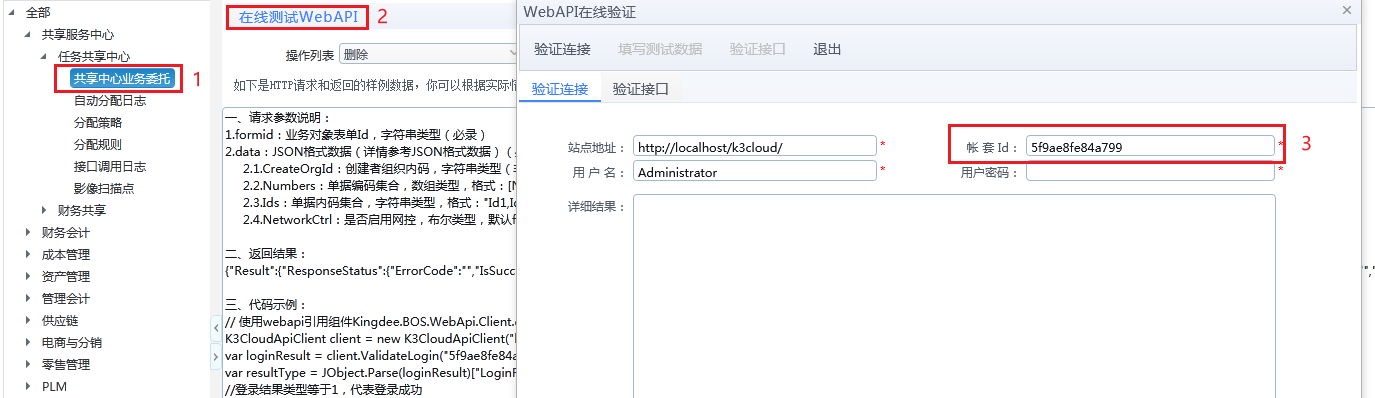
Task: Select the 共享服务中心 node label
Action: click(x=78, y=34)
